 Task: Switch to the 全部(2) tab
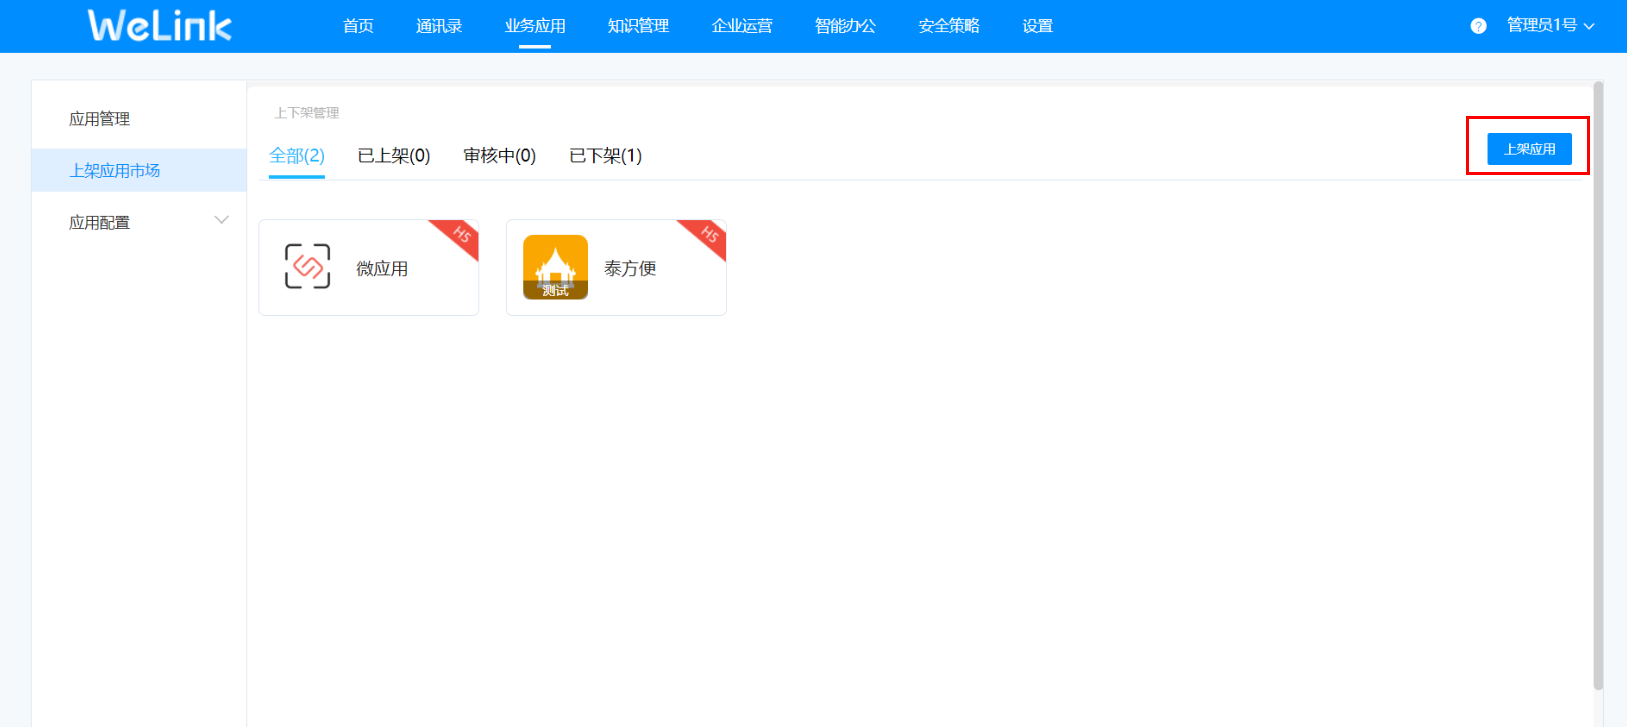[297, 156]
